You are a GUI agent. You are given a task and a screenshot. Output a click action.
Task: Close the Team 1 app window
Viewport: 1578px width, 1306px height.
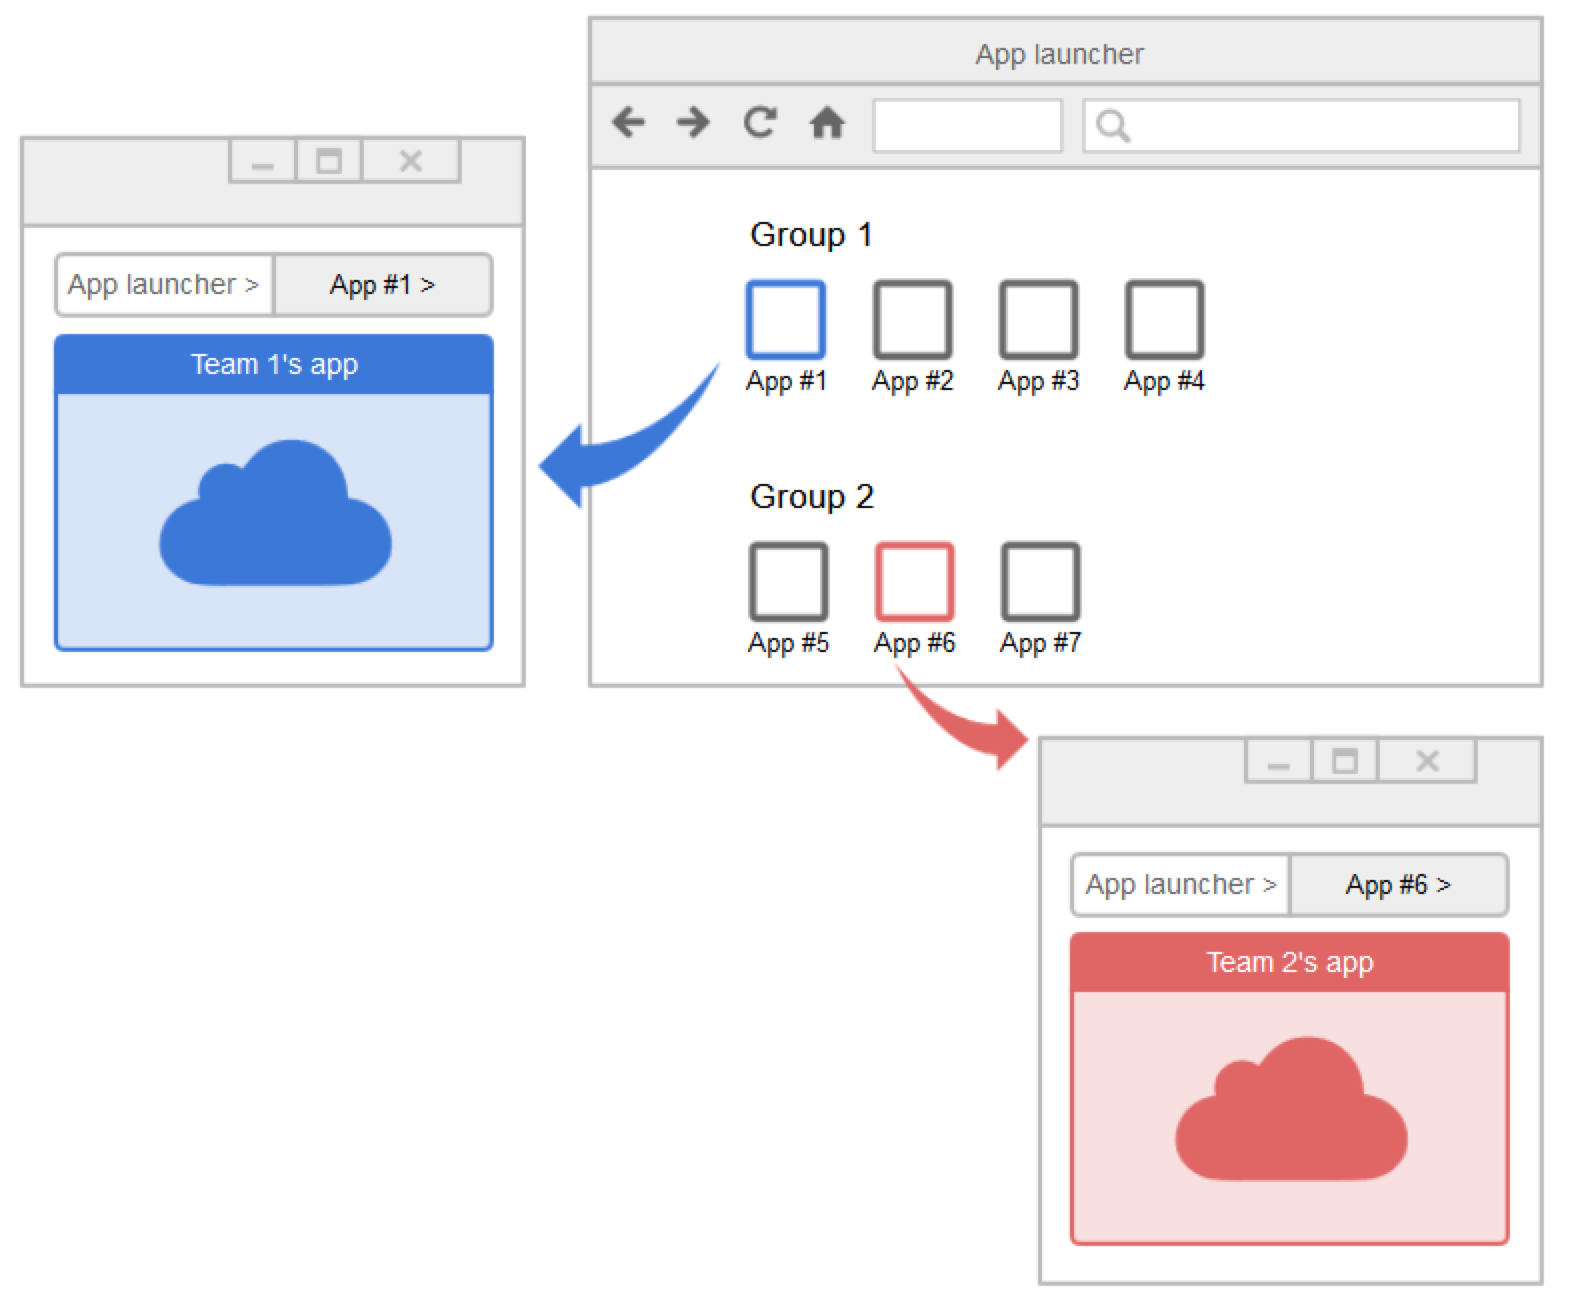click(411, 161)
